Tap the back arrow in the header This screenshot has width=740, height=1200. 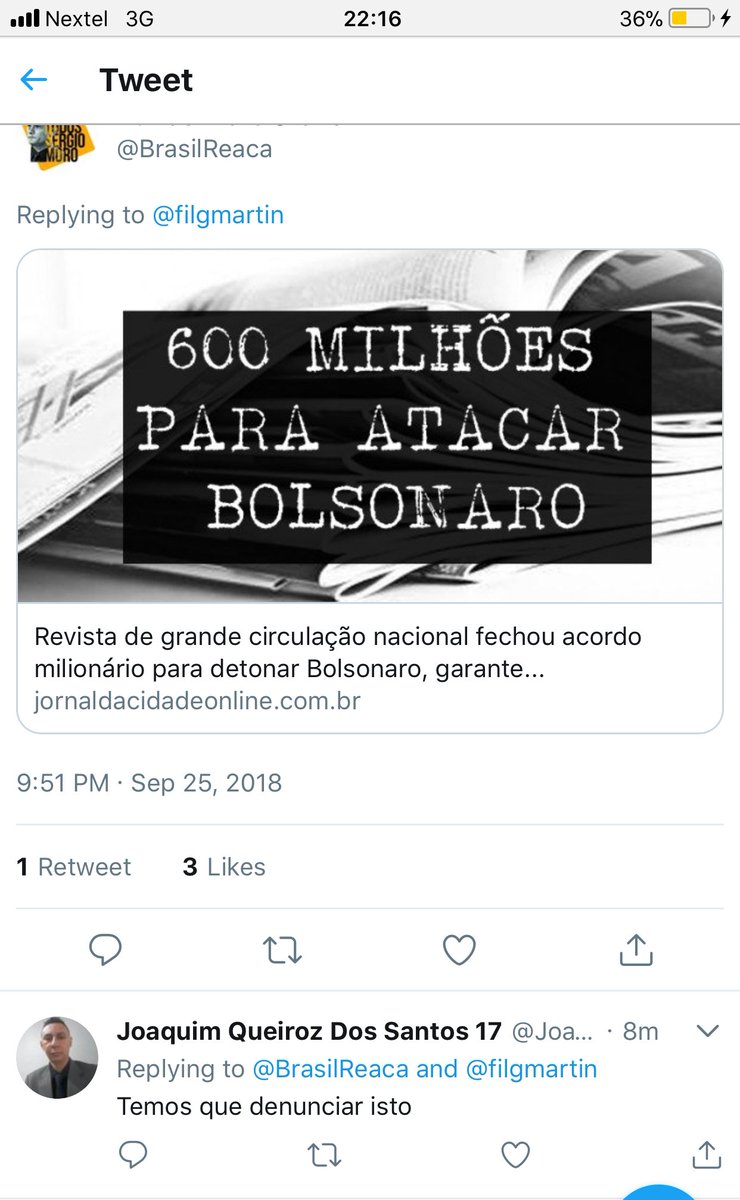click(x=34, y=80)
